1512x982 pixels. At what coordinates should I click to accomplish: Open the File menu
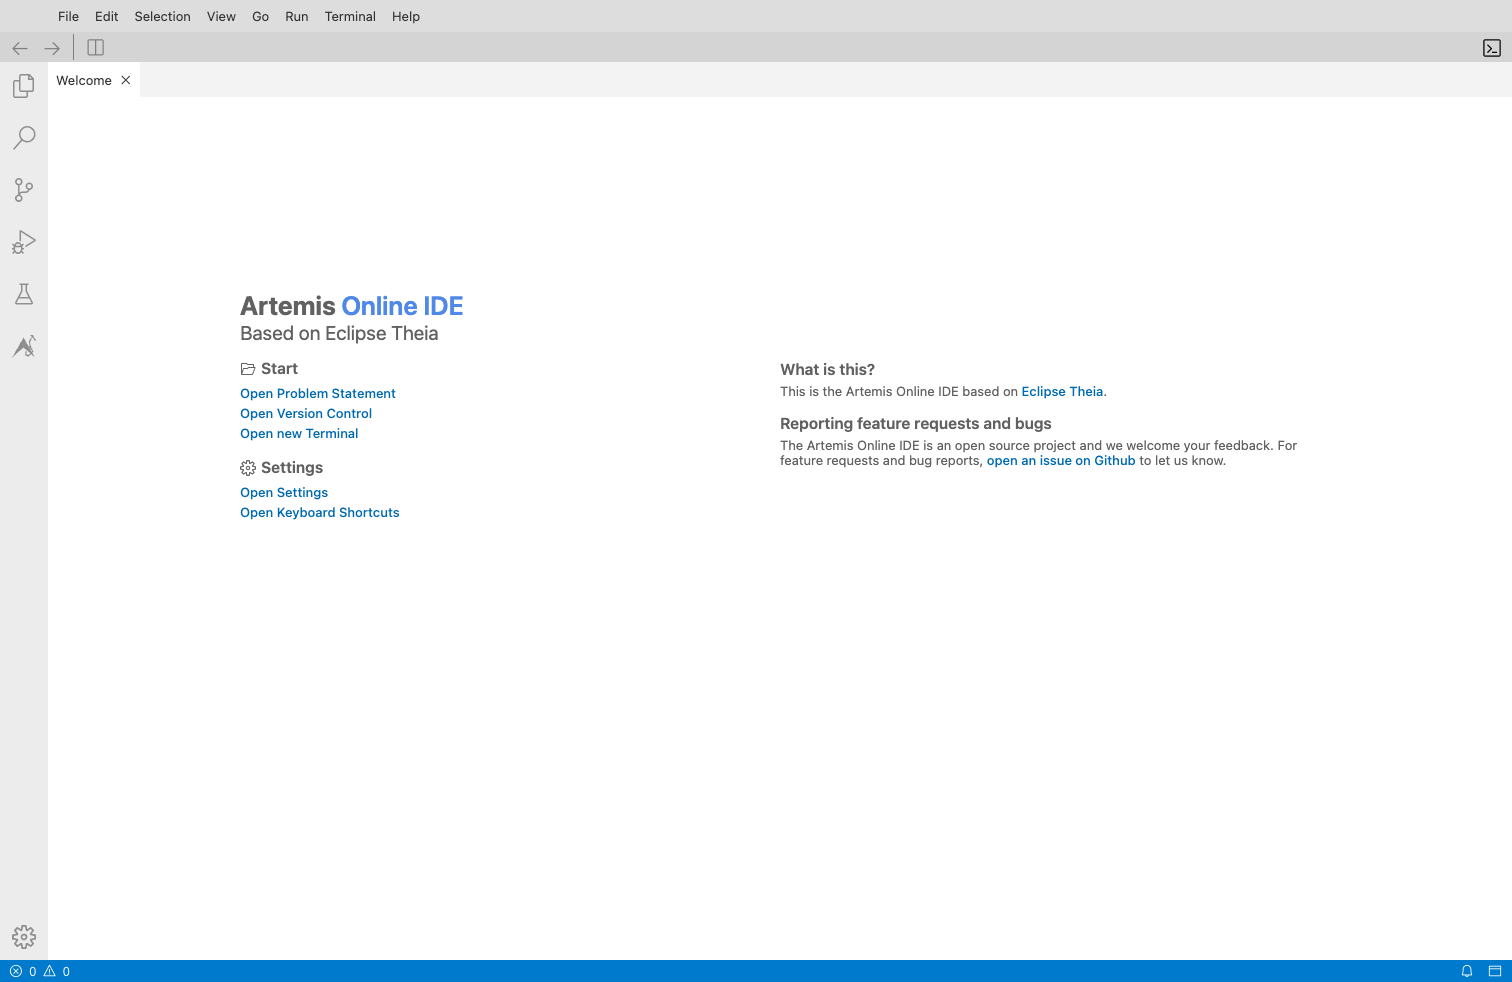point(68,16)
